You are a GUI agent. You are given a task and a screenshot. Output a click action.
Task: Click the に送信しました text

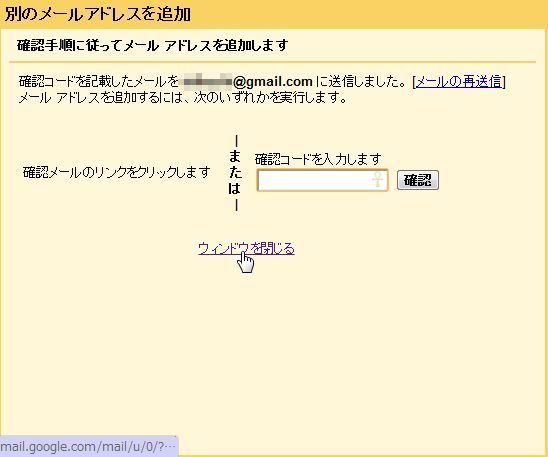pos(361,81)
